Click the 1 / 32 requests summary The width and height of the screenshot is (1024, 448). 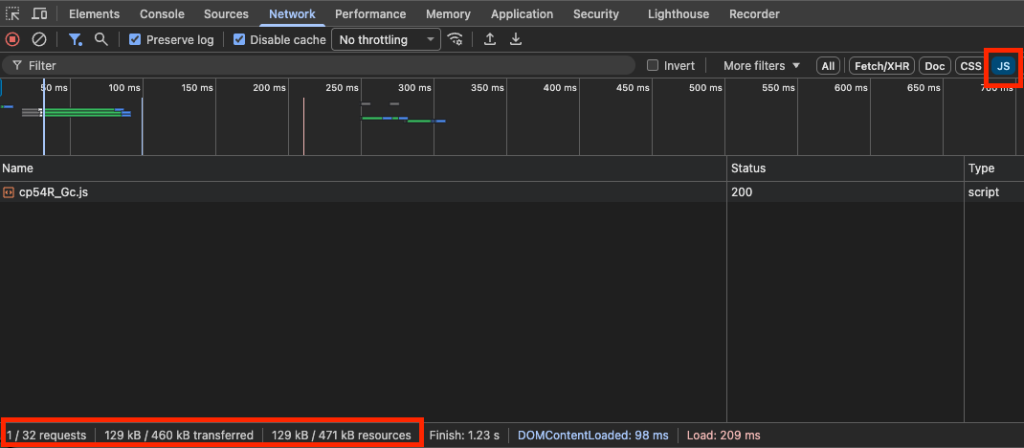pos(46,435)
